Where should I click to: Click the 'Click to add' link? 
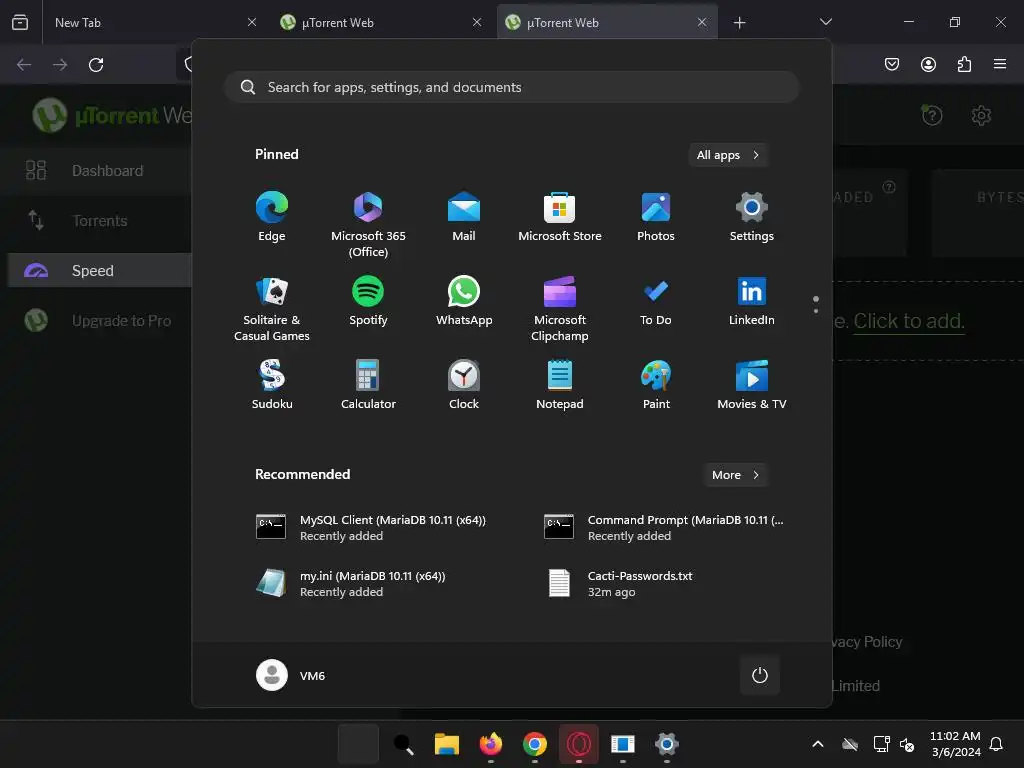coord(908,321)
